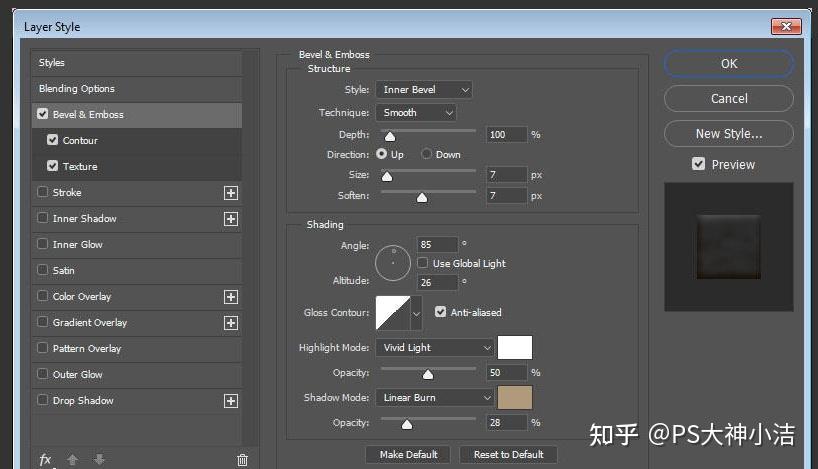Toggle the Bevel & Emboss checkbox

(42, 114)
